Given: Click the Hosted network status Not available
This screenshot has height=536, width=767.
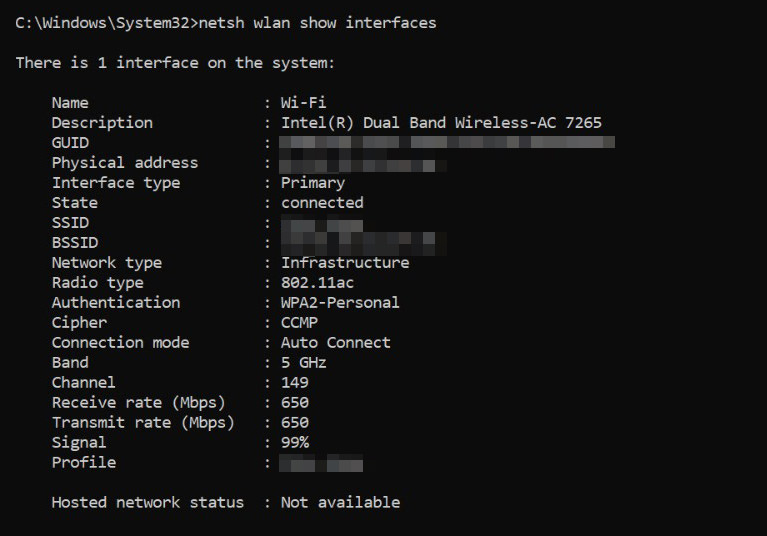Looking at the screenshot, I should coord(340,503).
